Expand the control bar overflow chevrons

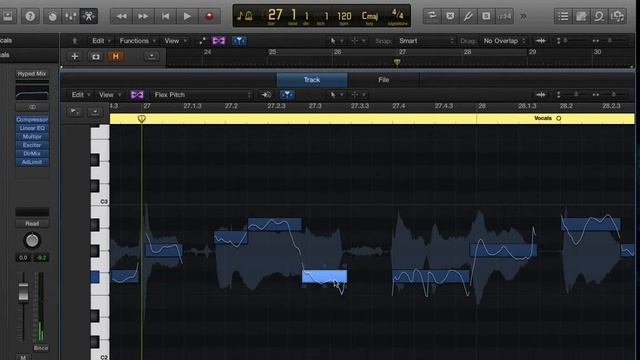523,16
